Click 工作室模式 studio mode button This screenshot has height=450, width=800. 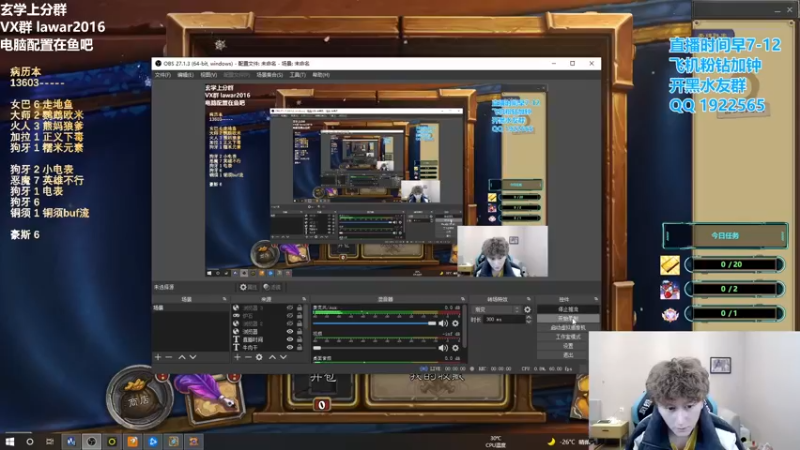click(568, 337)
